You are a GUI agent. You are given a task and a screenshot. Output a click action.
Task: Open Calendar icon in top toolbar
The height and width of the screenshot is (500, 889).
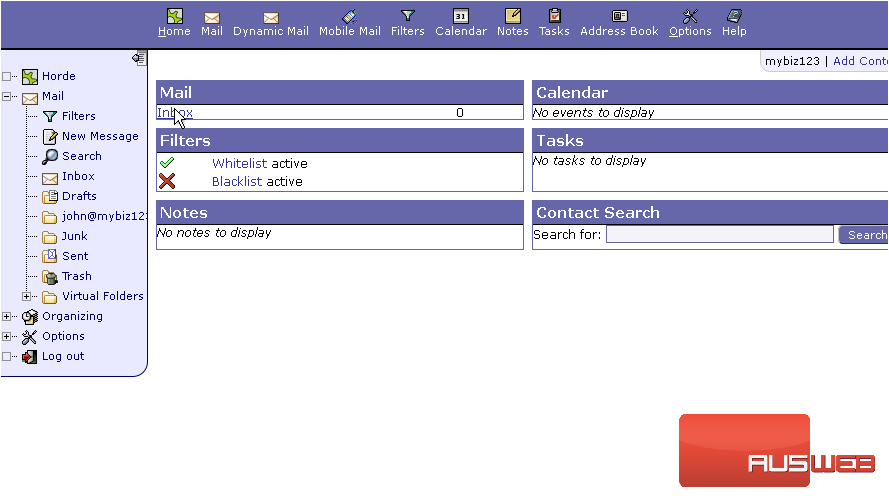coord(460,16)
